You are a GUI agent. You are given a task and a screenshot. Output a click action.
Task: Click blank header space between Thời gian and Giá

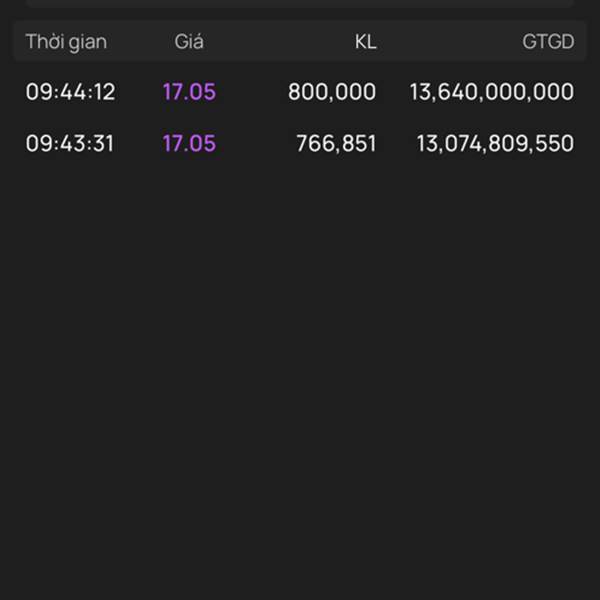[x=140, y=42]
